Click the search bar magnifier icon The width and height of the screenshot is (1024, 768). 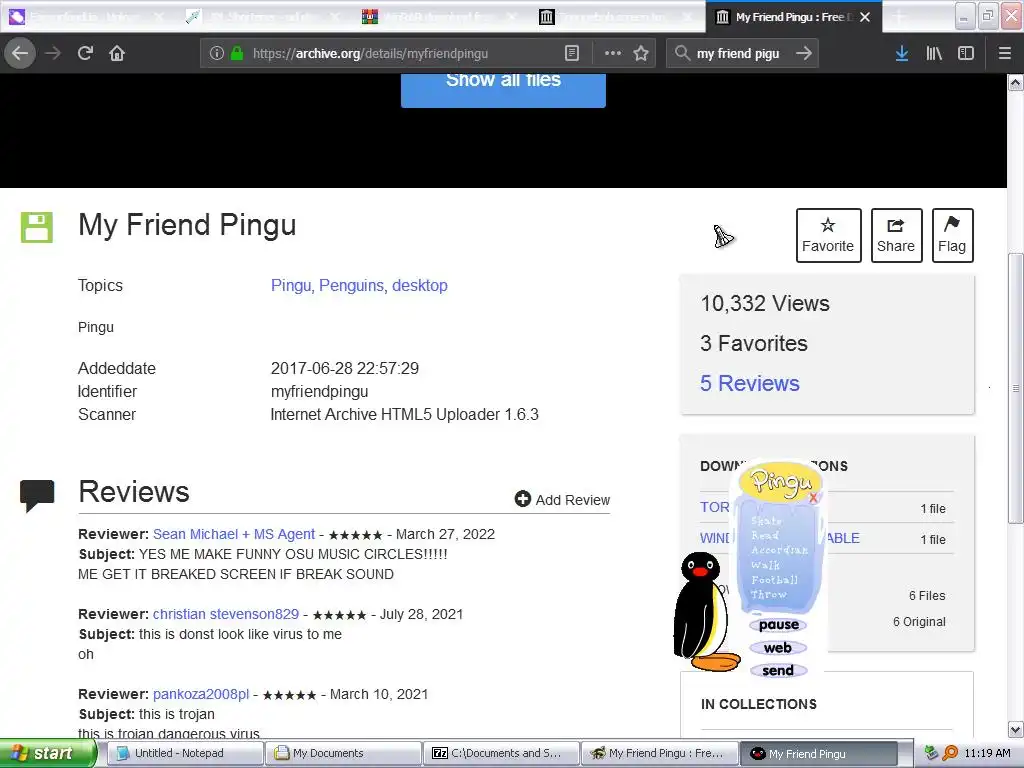tap(682, 53)
